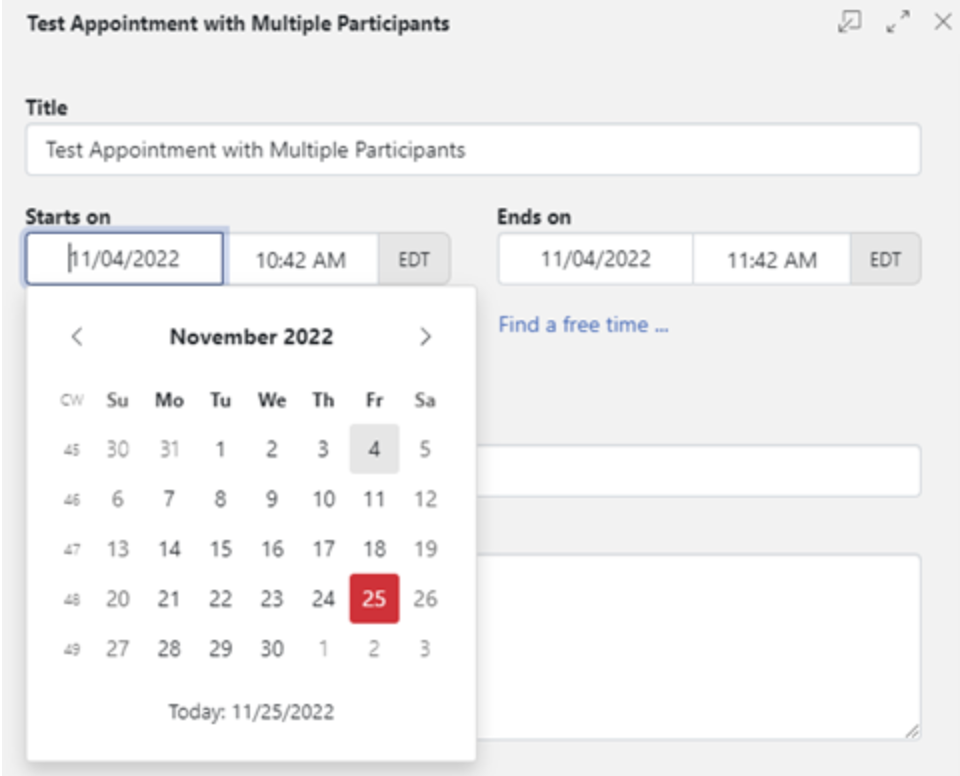Viewport: 960px width, 776px height.
Task: Click Today: 11/25/2022 to jump to today
Action: pyautogui.click(x=251, y=712)
